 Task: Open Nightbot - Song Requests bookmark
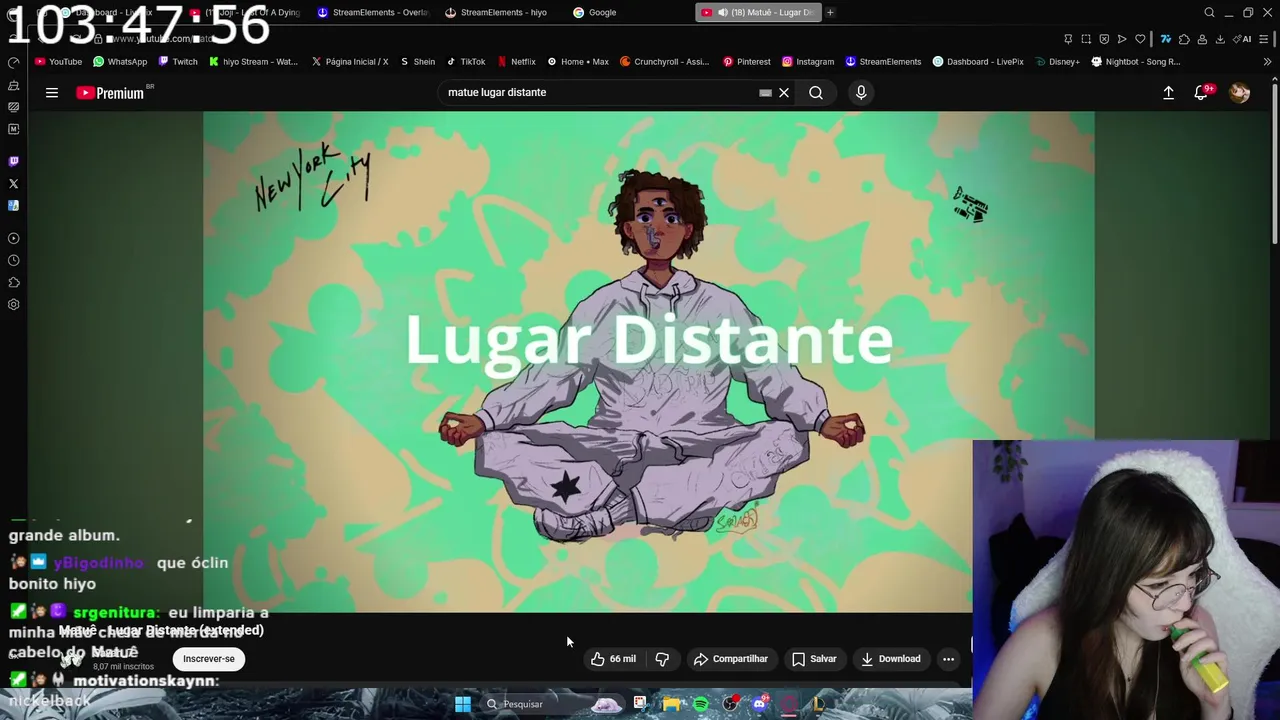(x=1135, y=62)
